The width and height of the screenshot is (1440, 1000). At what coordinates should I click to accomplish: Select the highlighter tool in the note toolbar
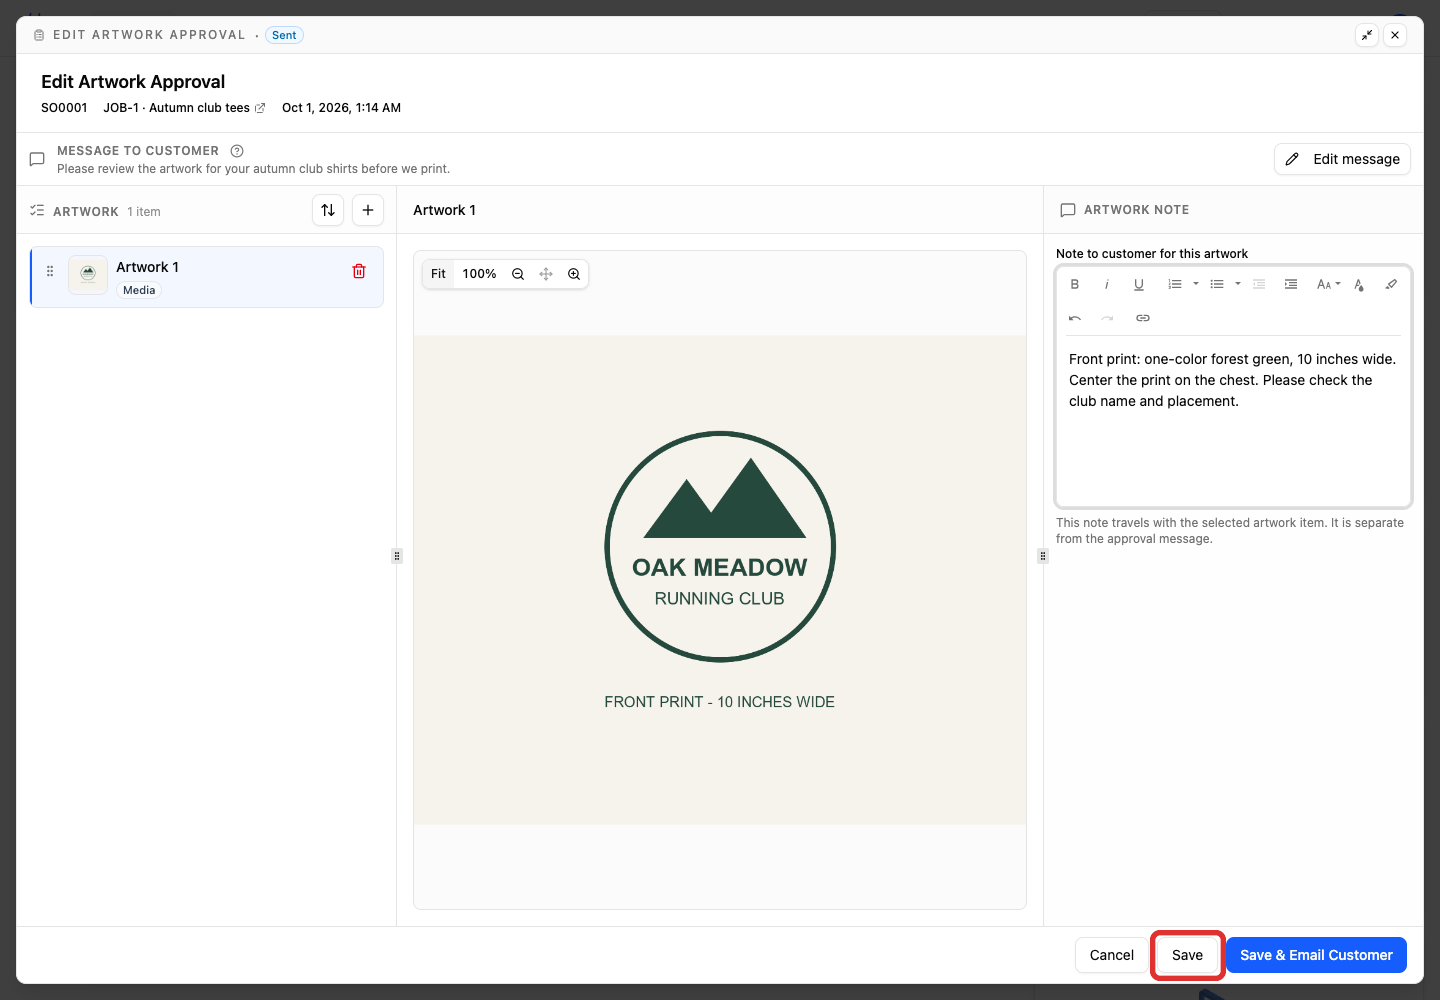tap(1391, 284)
